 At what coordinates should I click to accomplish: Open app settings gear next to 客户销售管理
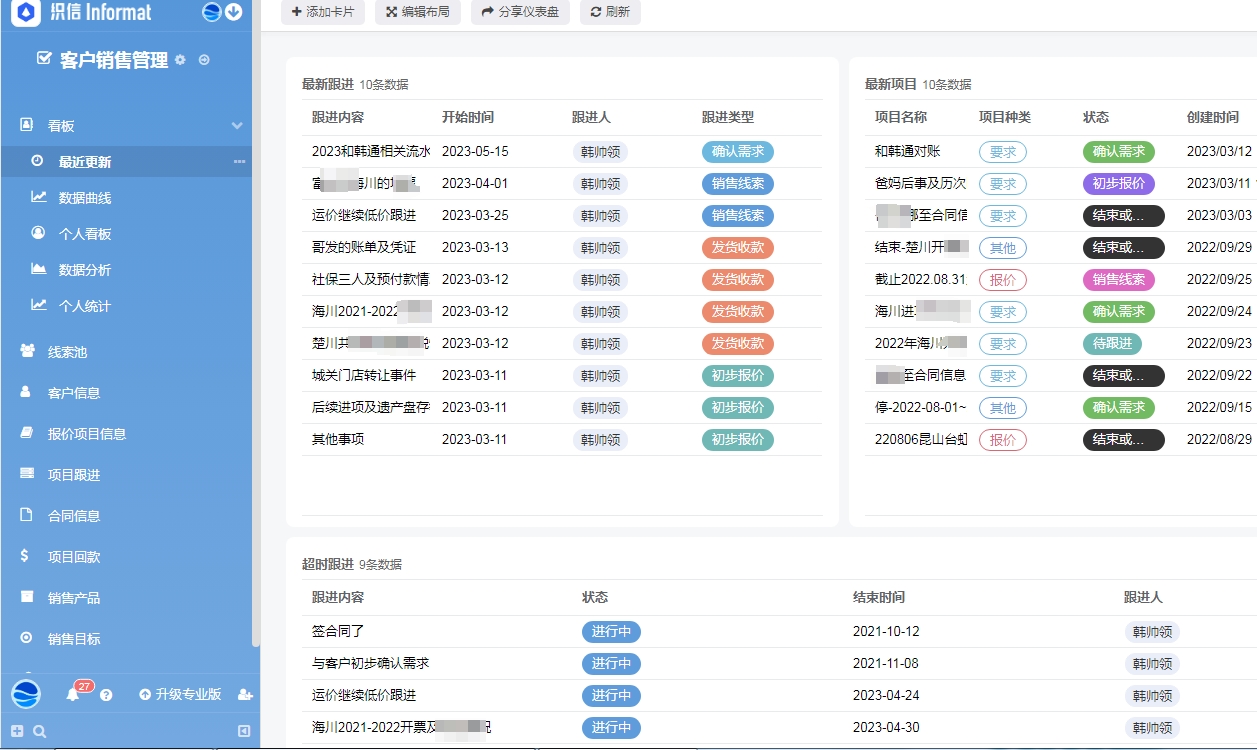[180, 60]
